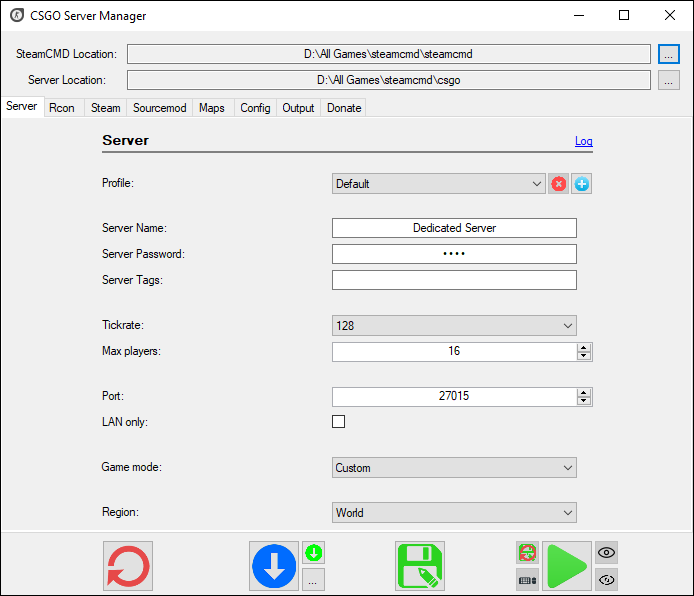
Task: Decrease Port value with the down arrow
Action: [x=584, y=400]
